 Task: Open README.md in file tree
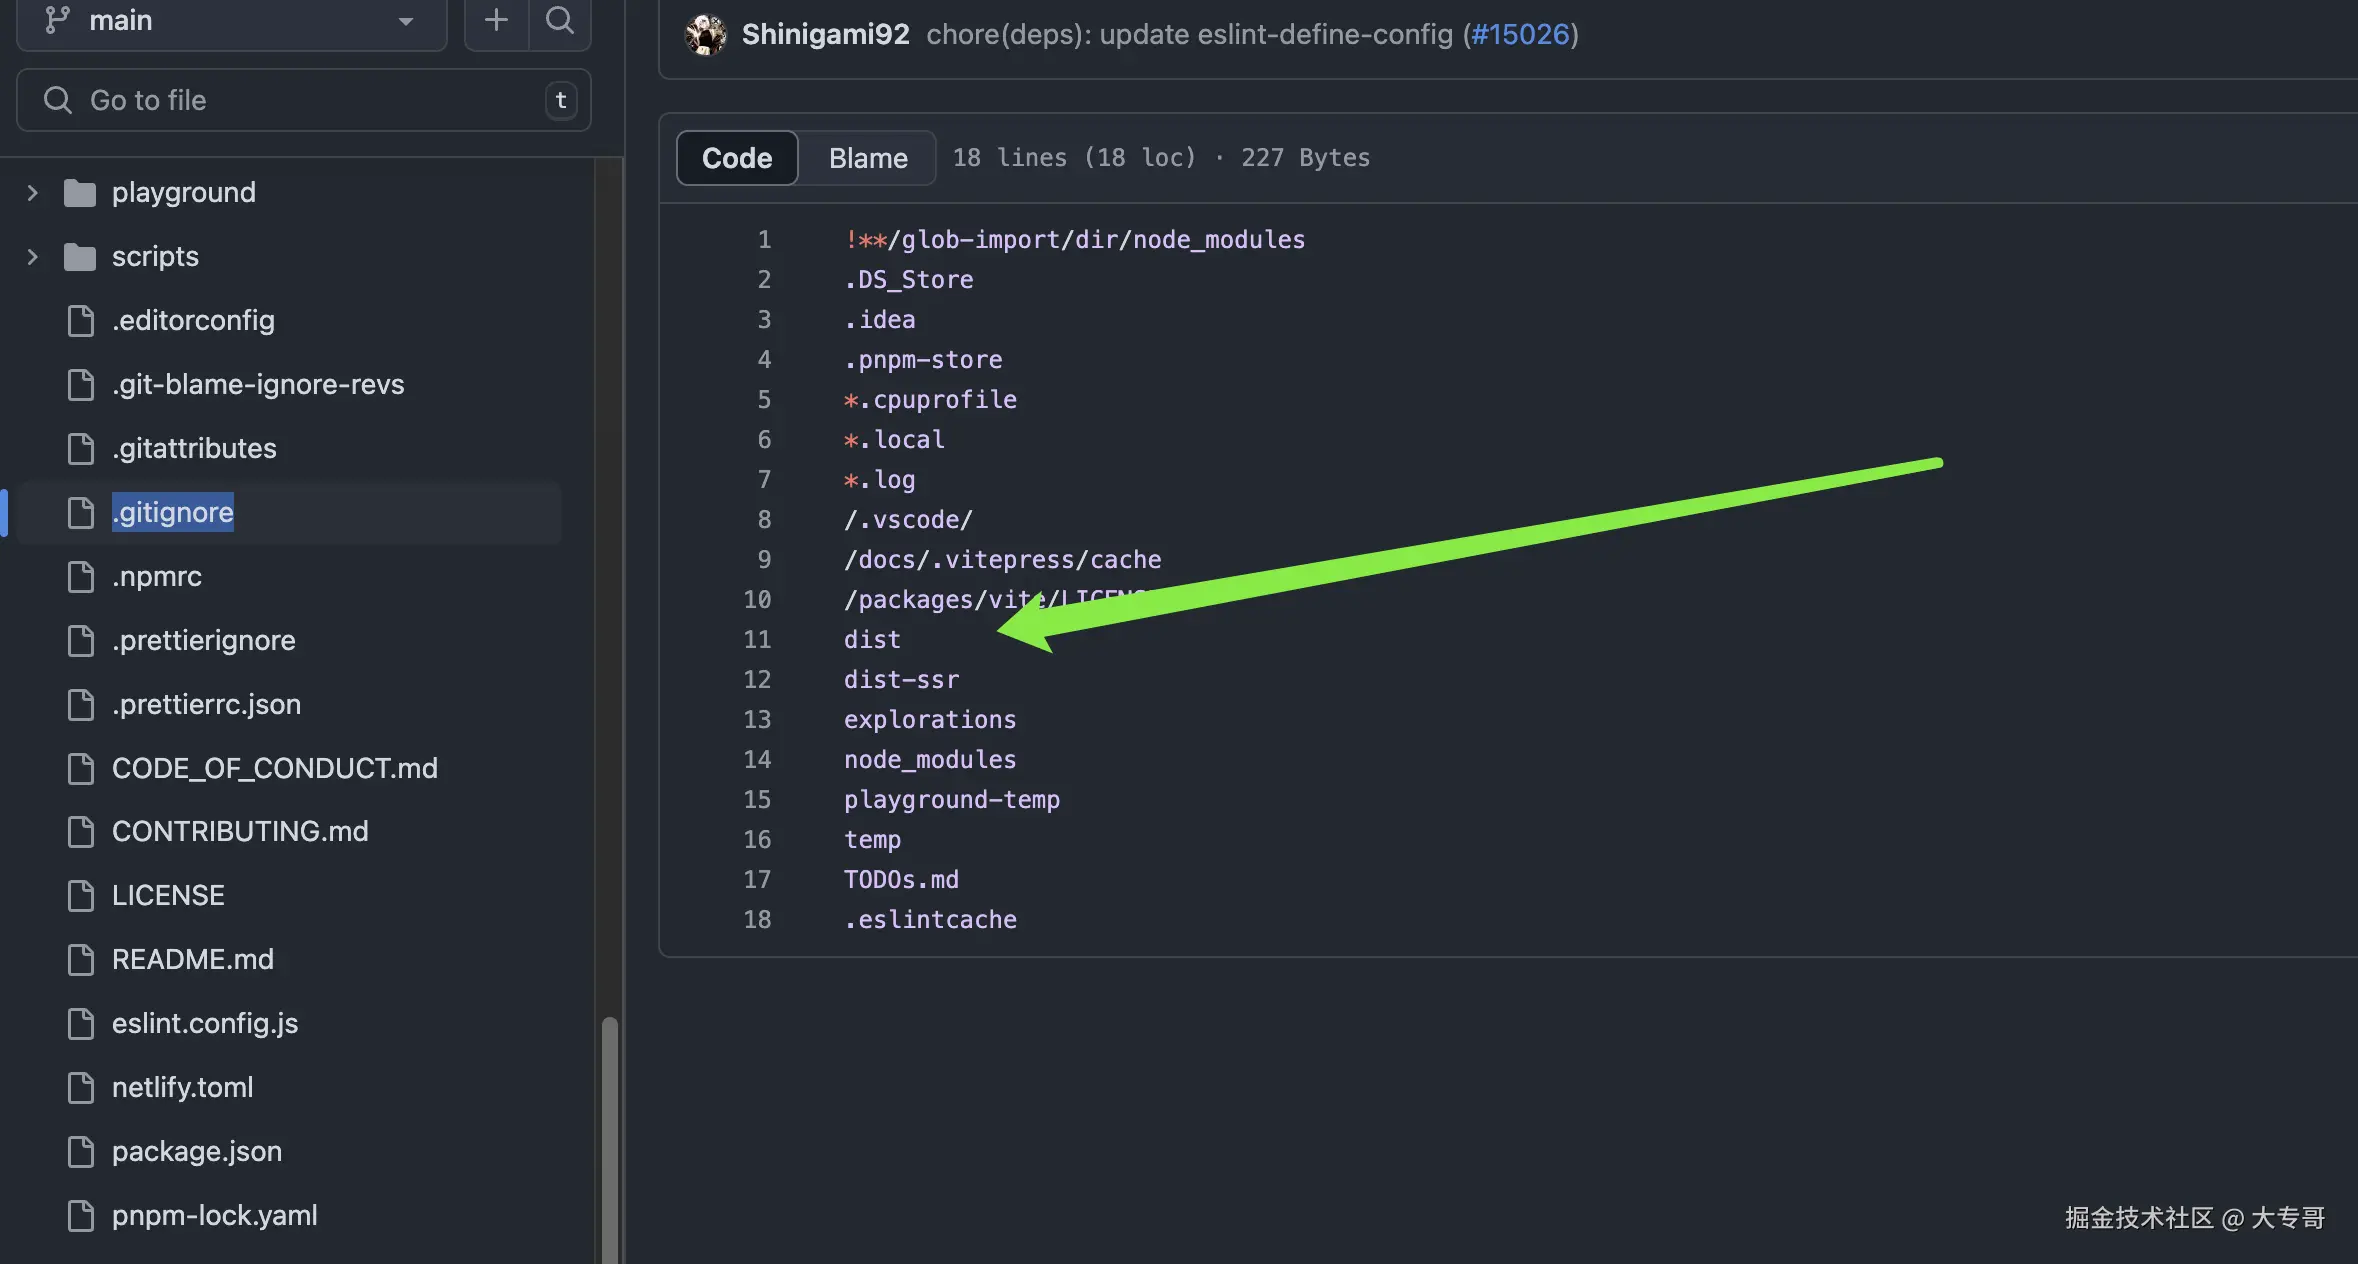(x=192, y=959)
